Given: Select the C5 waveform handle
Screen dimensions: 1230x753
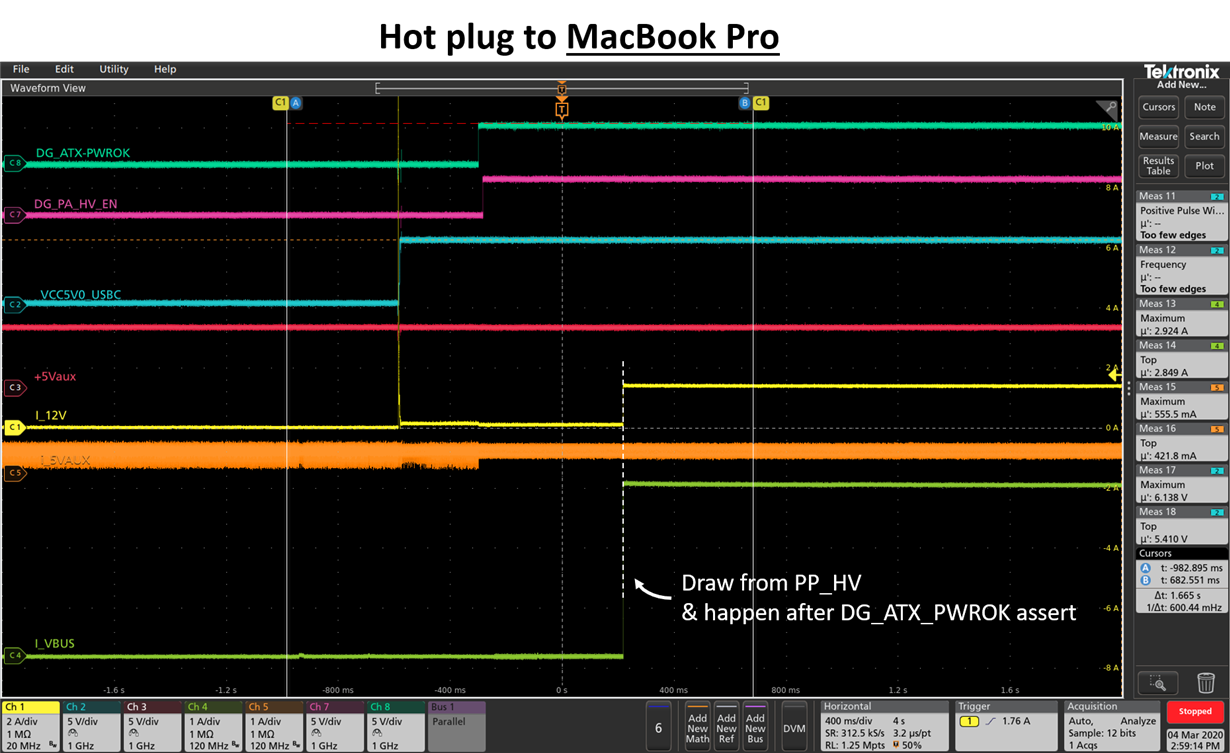Looking at the screenshot, I should (14, 472).
